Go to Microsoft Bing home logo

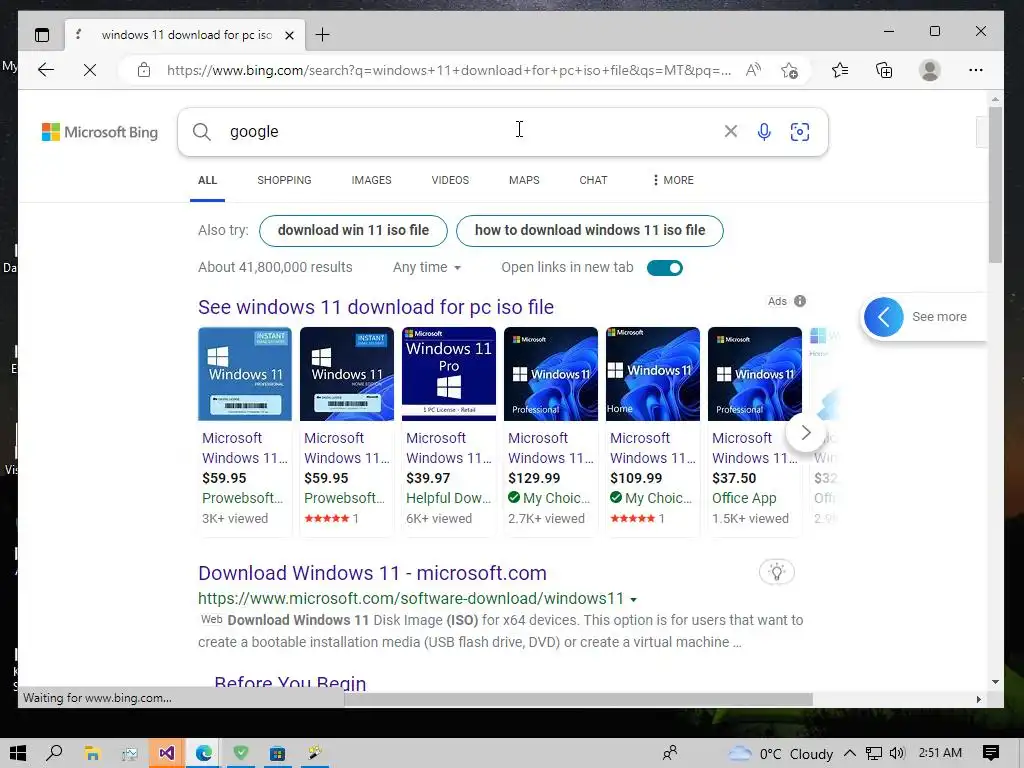tap(100, 132)
